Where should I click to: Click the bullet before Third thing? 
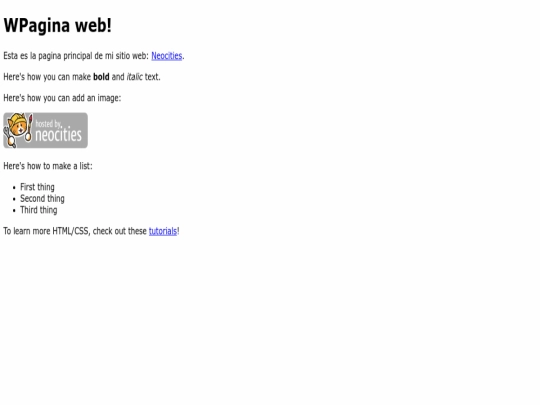[x=14, y=211]
